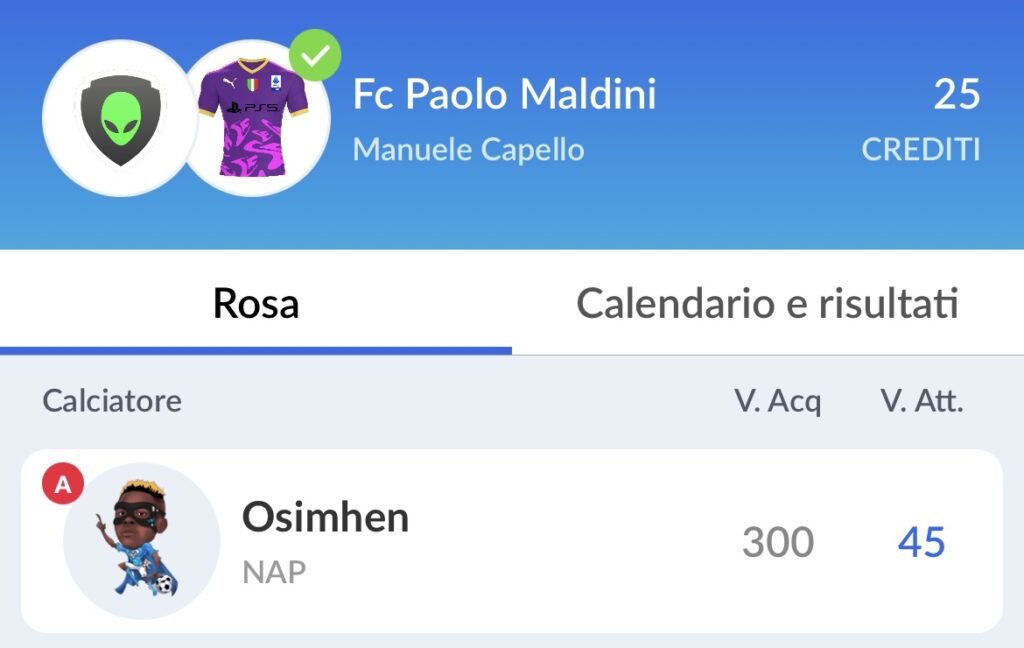Sort by the V. Att. column header
Viewport: 1024px width, 648px height.
click(x=921, y=400)
